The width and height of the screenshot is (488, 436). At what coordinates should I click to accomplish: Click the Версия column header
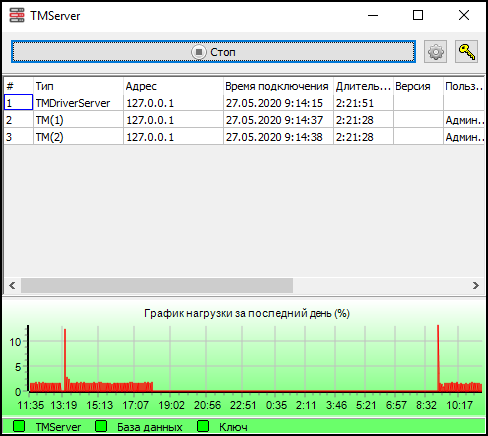418,86
